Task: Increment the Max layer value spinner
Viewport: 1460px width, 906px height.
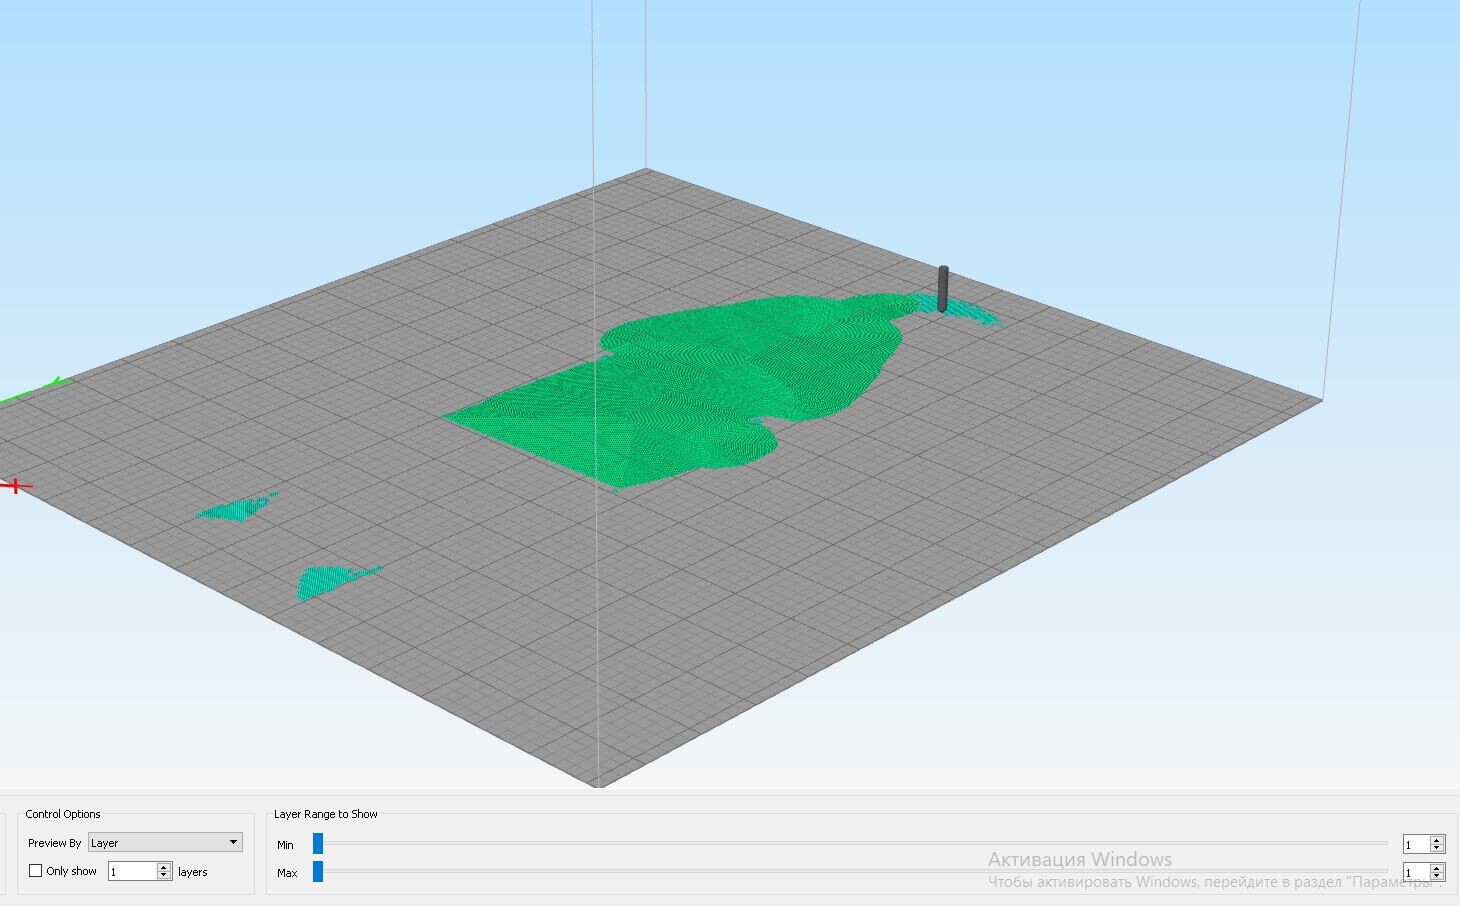Action: 1437,869
